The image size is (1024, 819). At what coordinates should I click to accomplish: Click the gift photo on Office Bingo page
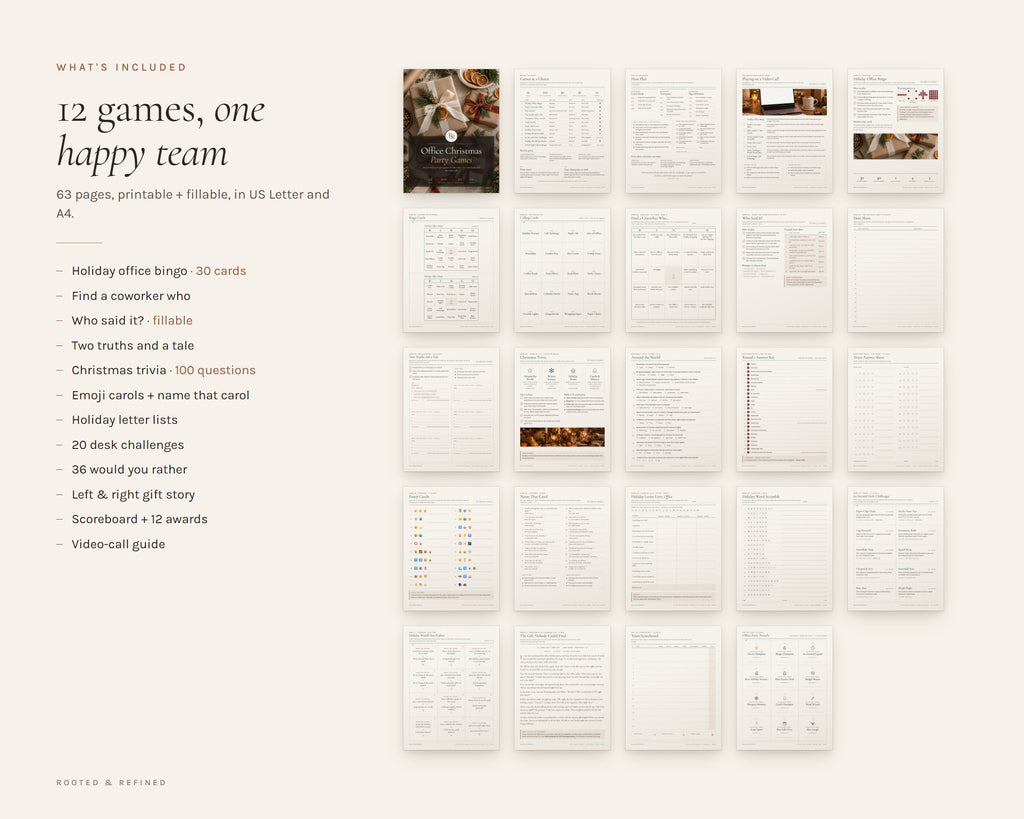point(895,146)
